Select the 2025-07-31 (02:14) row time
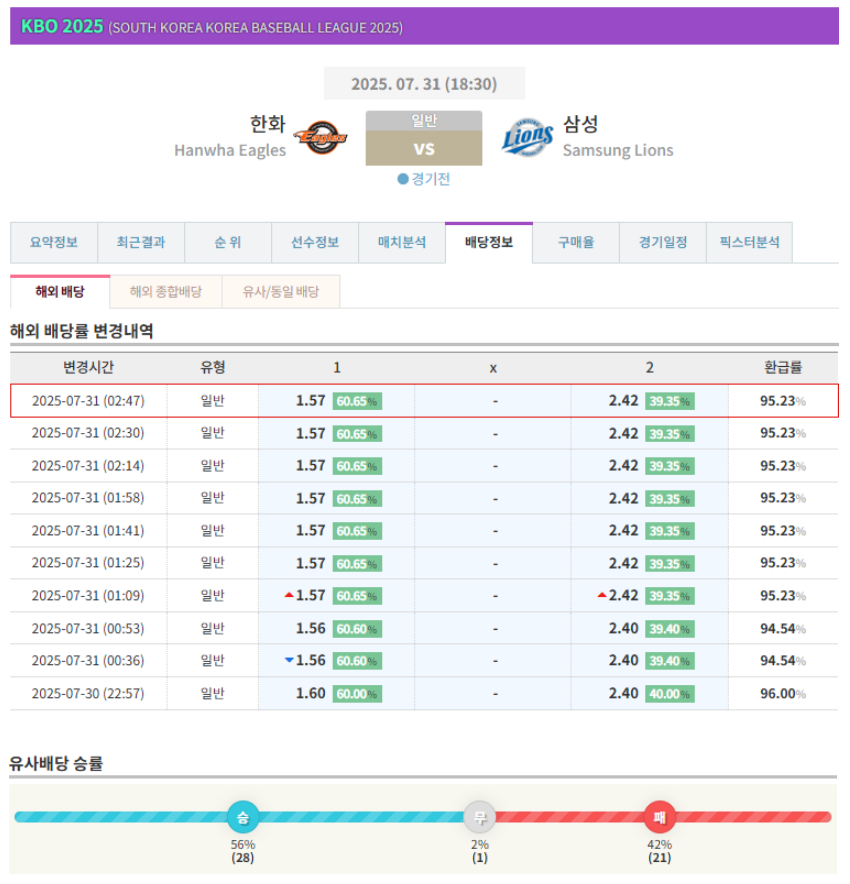The height and width of the screenshot is (884, 850). coord(88,466)
